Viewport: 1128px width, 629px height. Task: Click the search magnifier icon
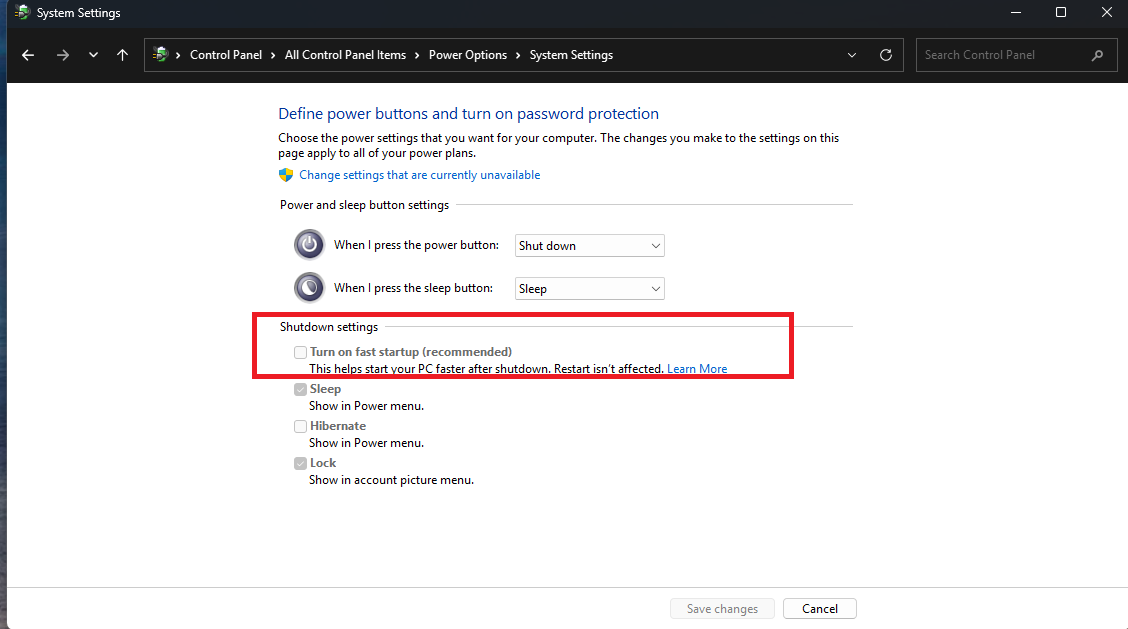click(1097, 55)
